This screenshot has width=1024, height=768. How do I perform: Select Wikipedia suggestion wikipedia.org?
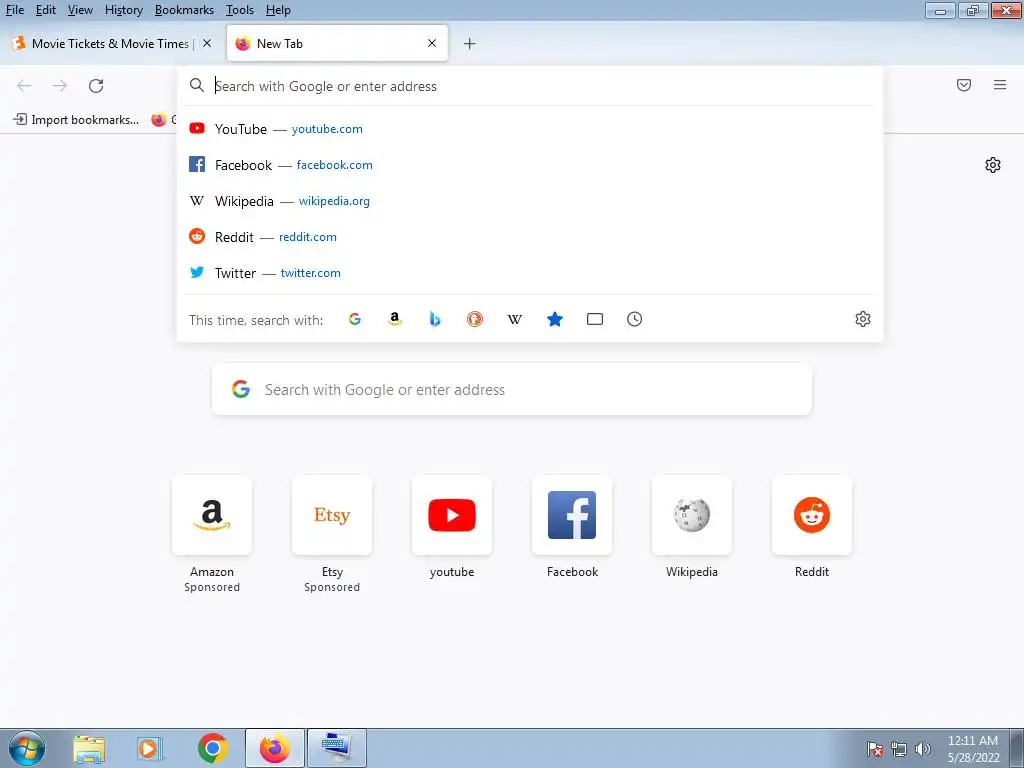point(530,200)
